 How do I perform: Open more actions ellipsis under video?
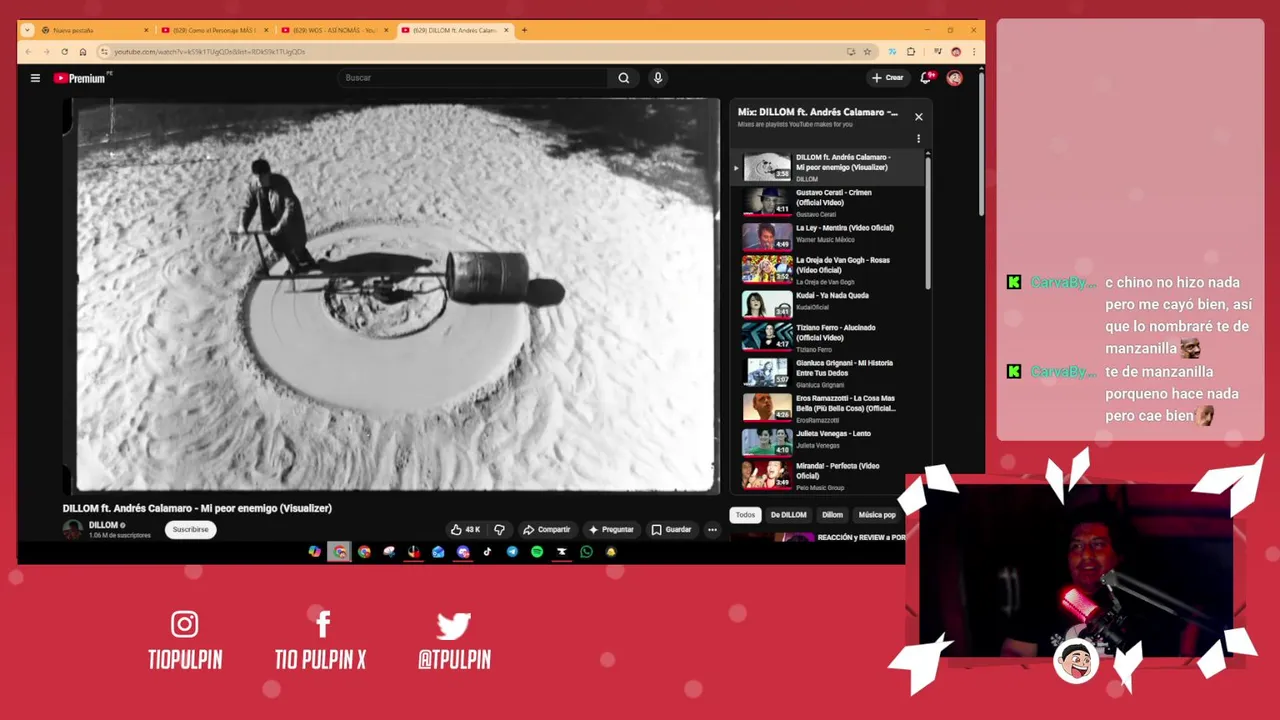point(712,529)
